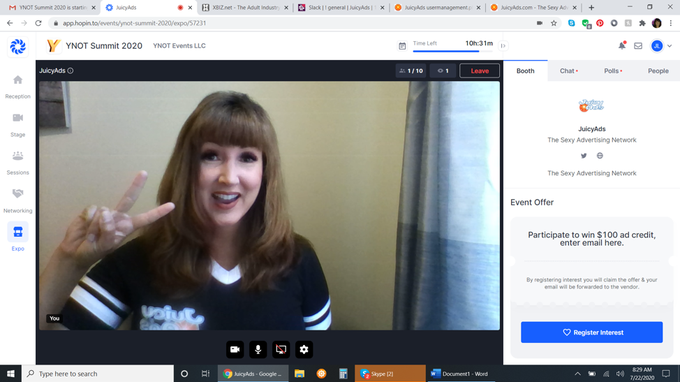Expand the profile menu chevron

pos(670,46)
